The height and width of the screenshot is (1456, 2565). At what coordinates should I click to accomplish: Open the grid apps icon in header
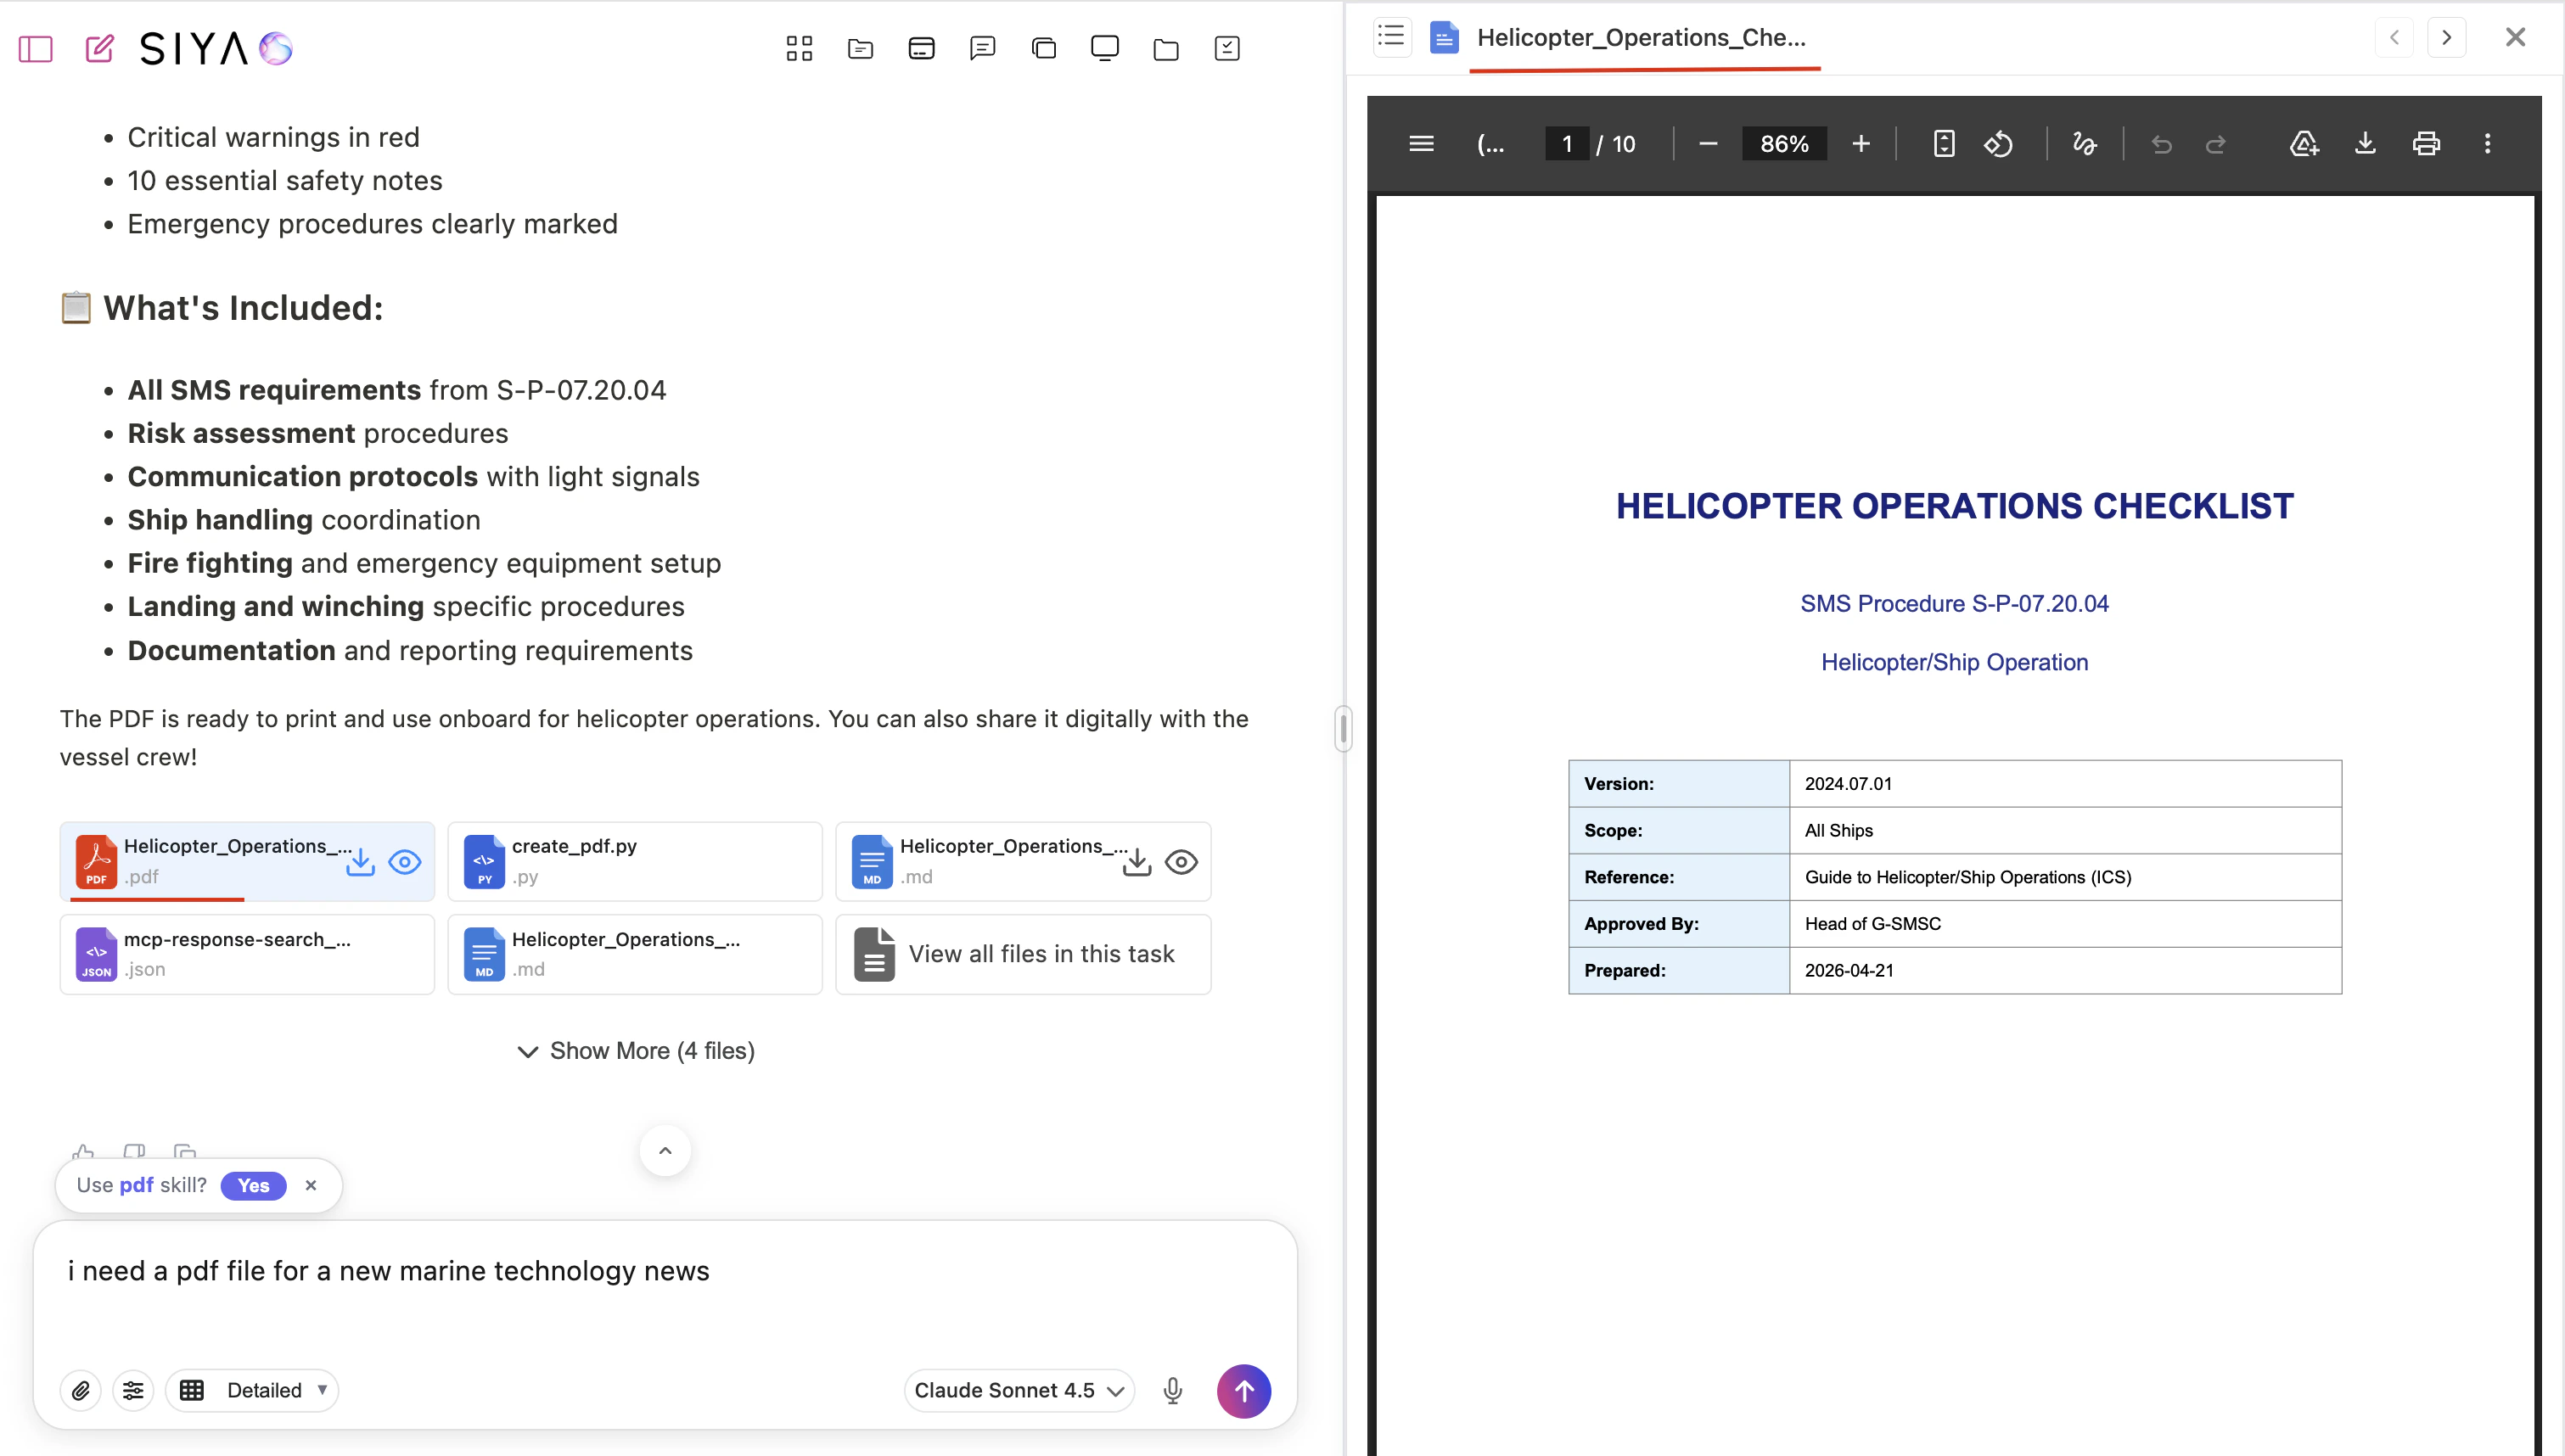(x=799, y=48)
